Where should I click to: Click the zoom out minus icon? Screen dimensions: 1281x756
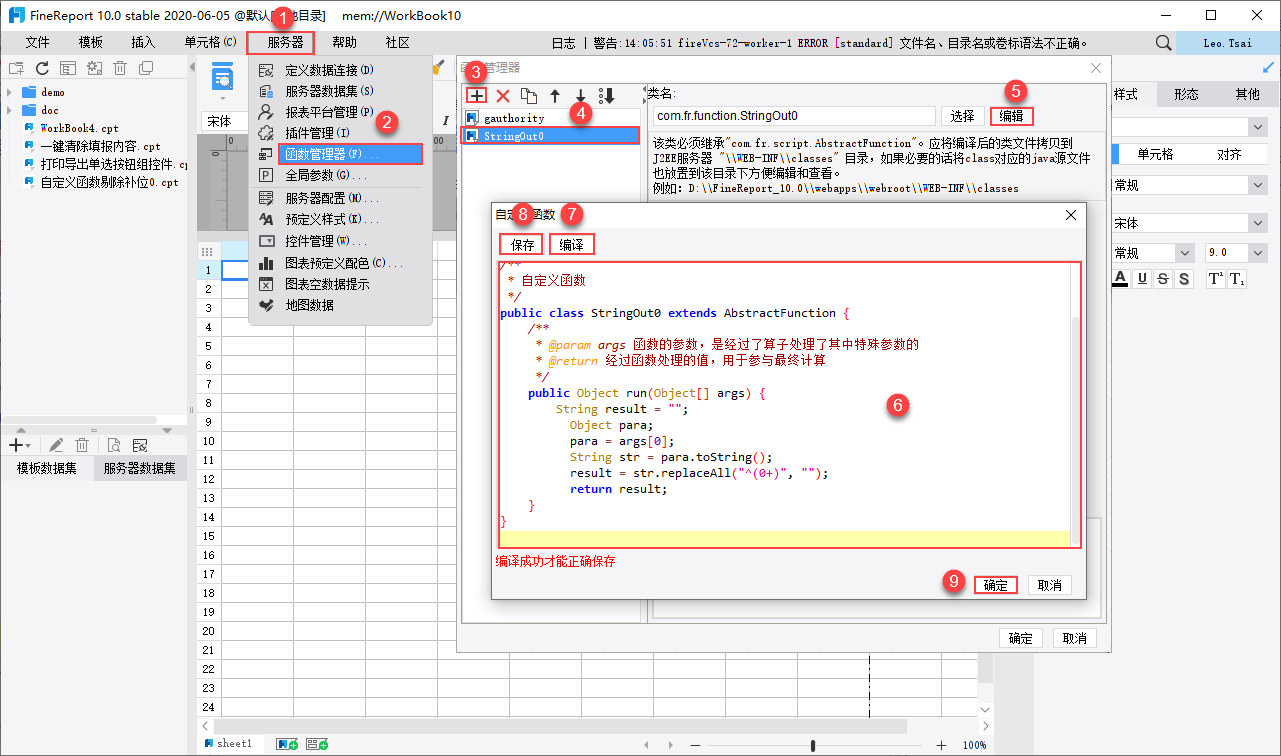696,745
